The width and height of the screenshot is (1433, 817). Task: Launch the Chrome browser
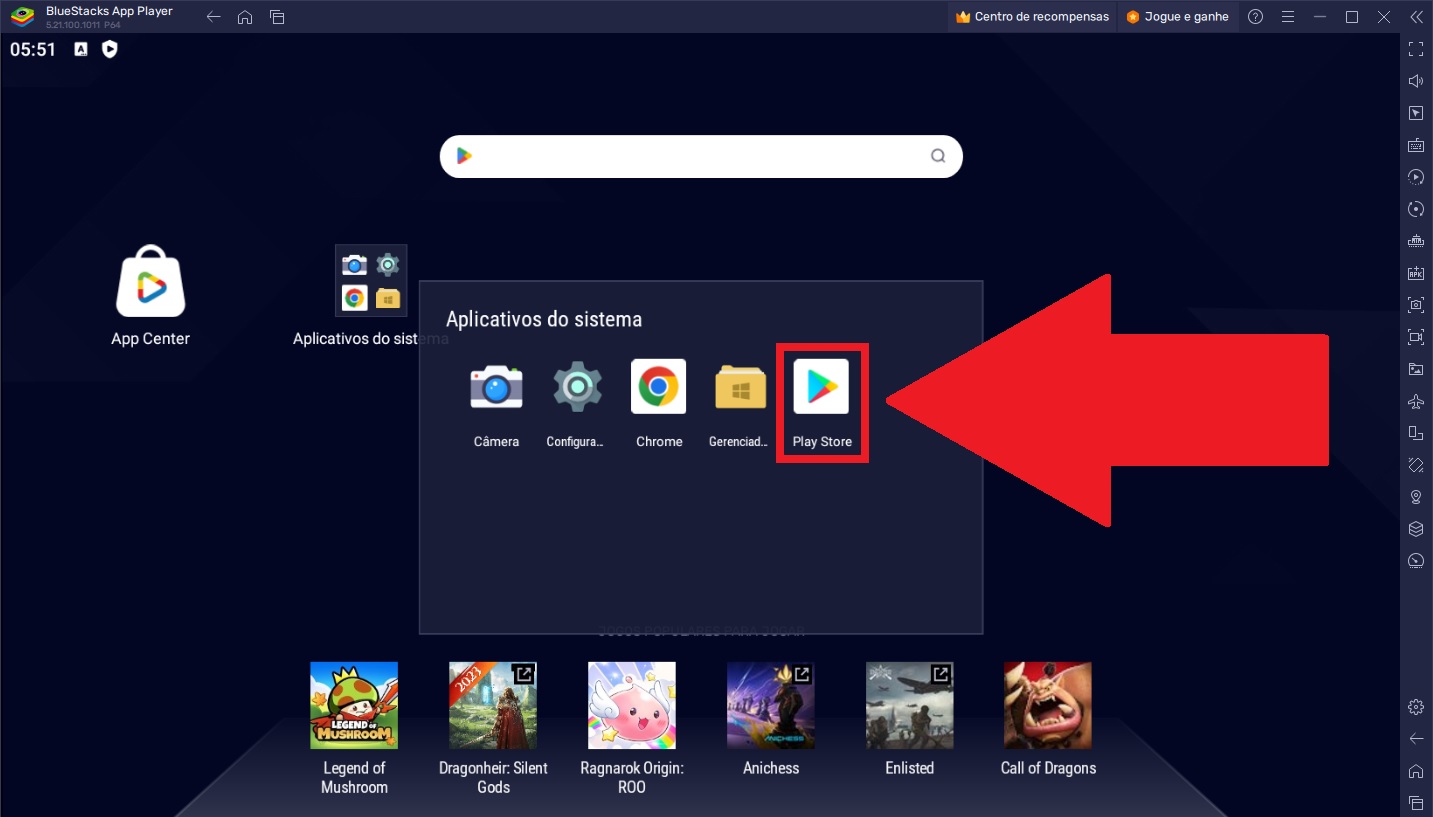coord(658,387)
